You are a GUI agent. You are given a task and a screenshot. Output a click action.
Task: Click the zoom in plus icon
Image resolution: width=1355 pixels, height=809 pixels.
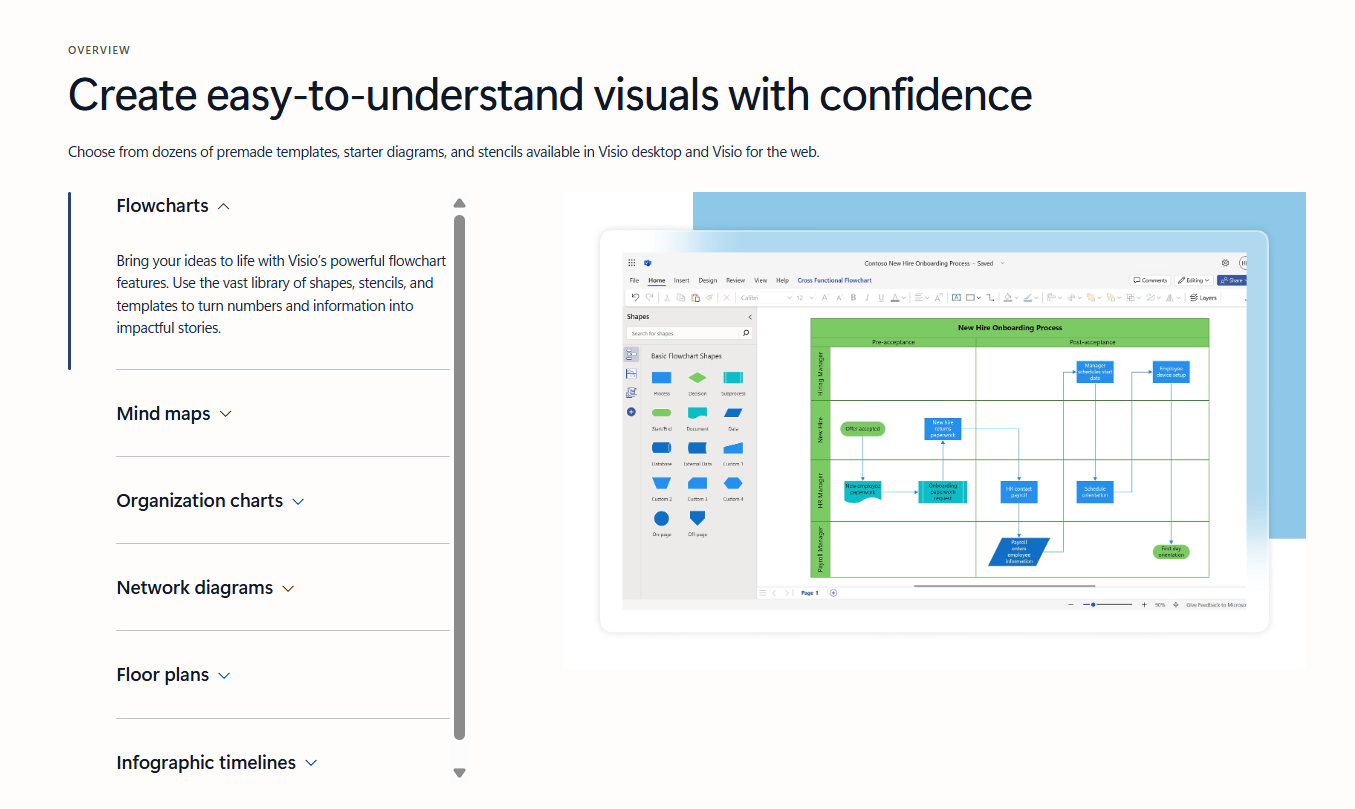pyautogui.click(x=1144, y=604)
